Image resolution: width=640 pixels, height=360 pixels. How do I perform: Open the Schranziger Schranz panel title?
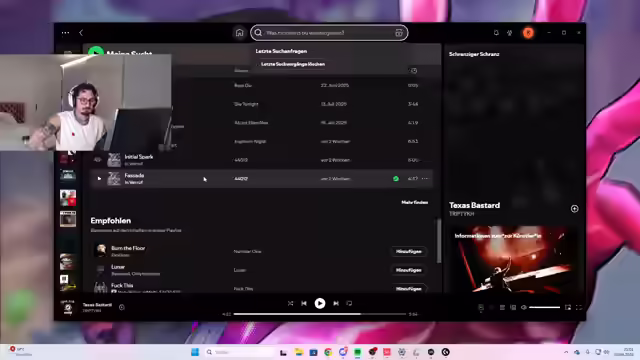474,54
